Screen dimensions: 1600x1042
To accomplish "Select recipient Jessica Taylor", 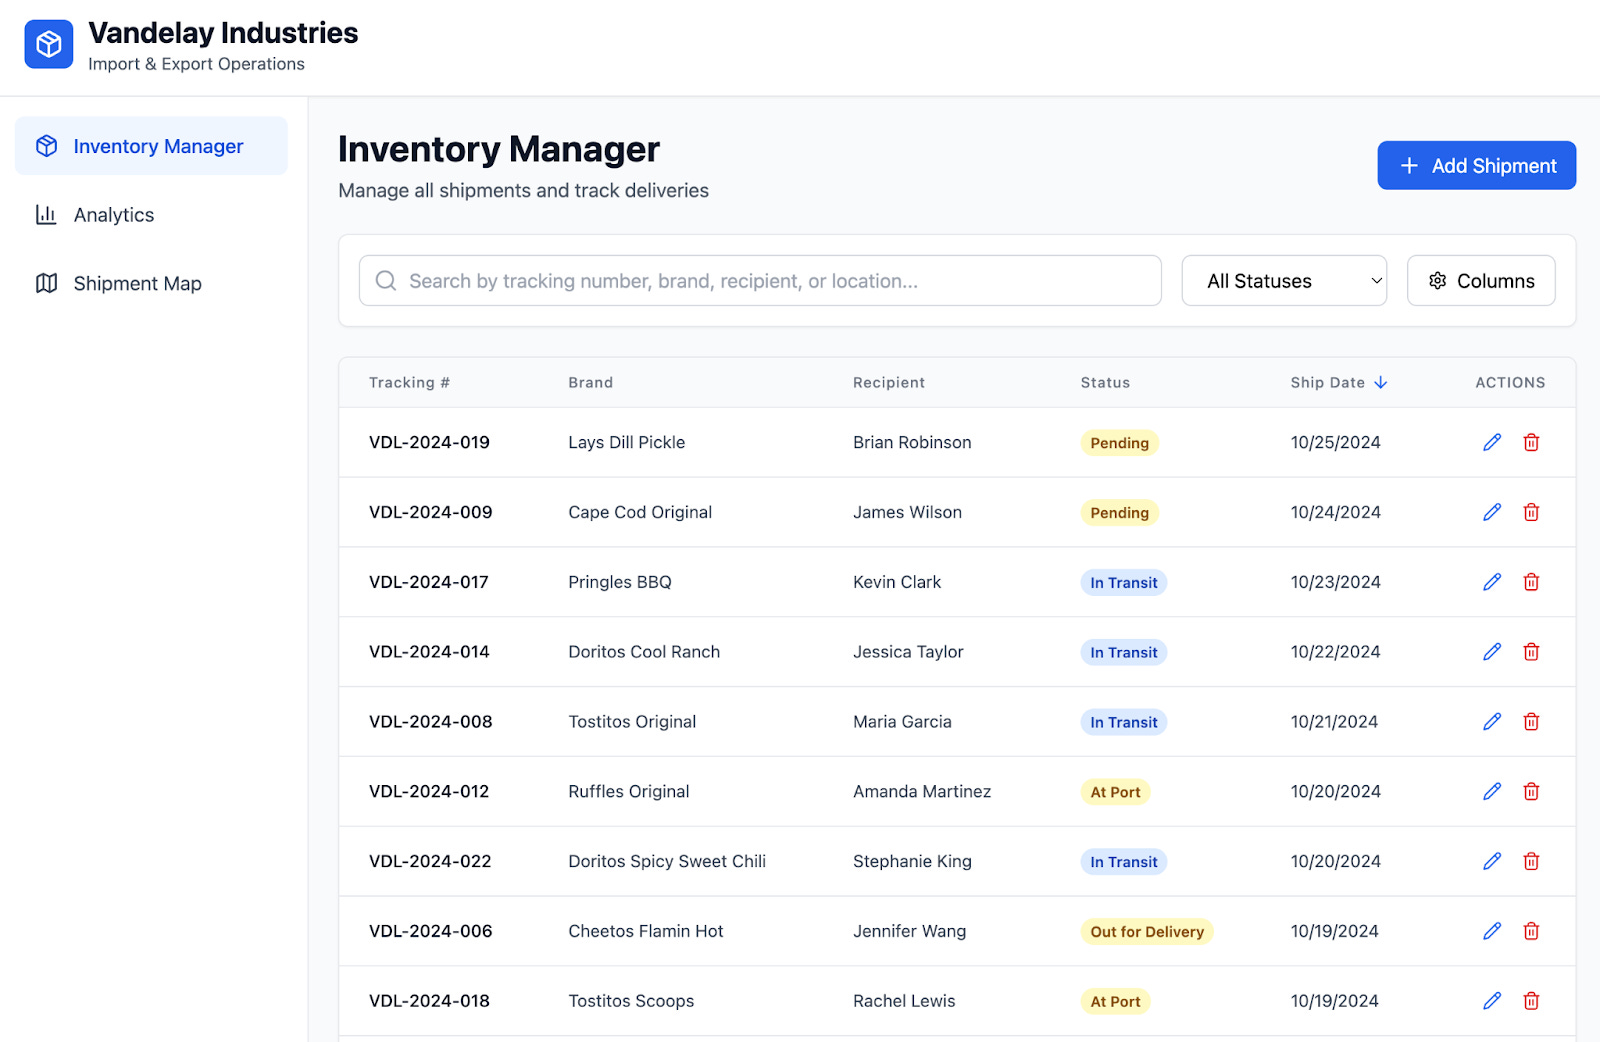I will (908, 652).
